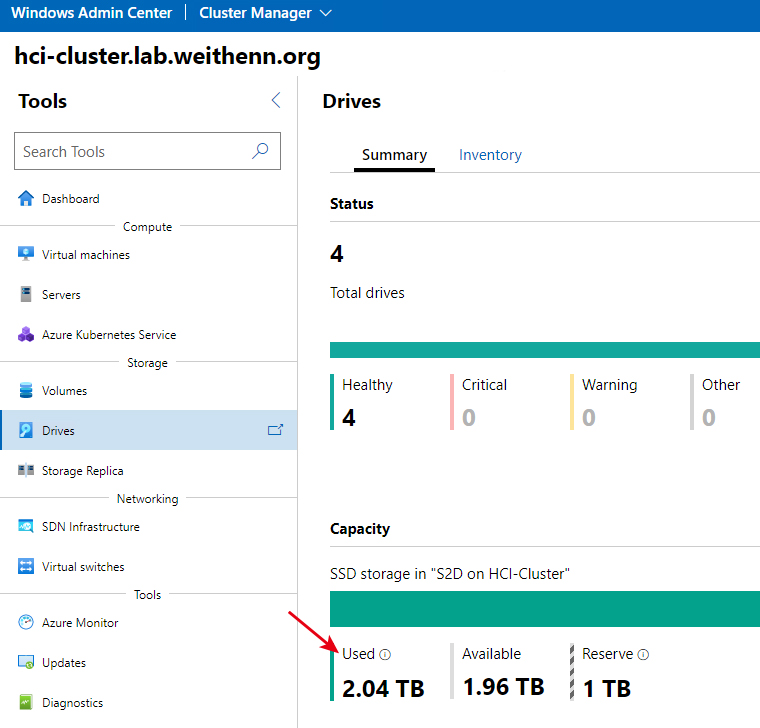Click the Updates icon
Screen dimensions: 760x728
pos(26,662)
